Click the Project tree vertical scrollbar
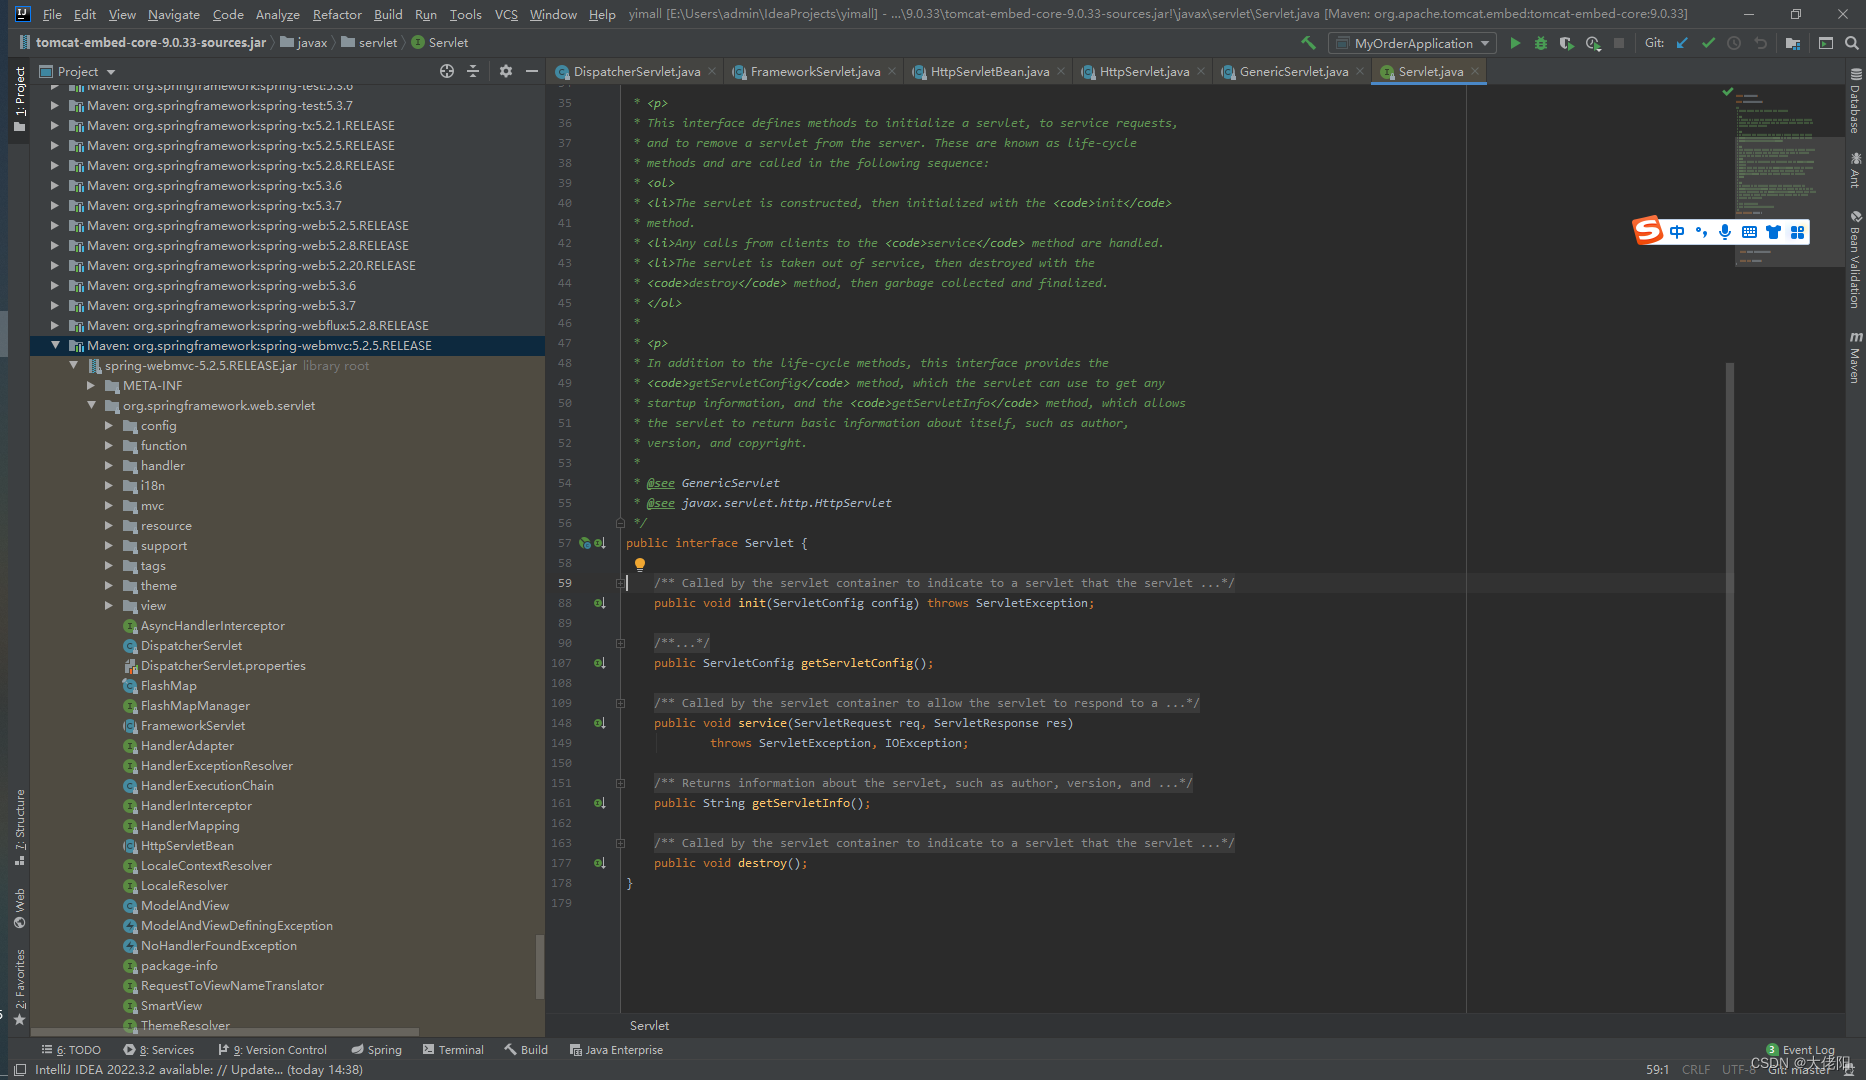Screen dimensions: 1866x1080 coord(540,965)
